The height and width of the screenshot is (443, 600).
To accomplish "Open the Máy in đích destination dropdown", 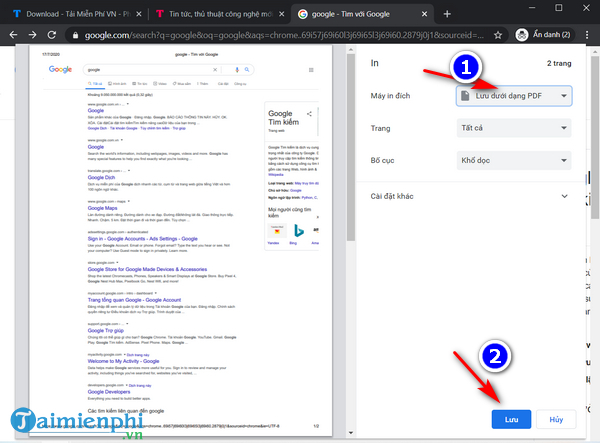I will click(514, 96).
